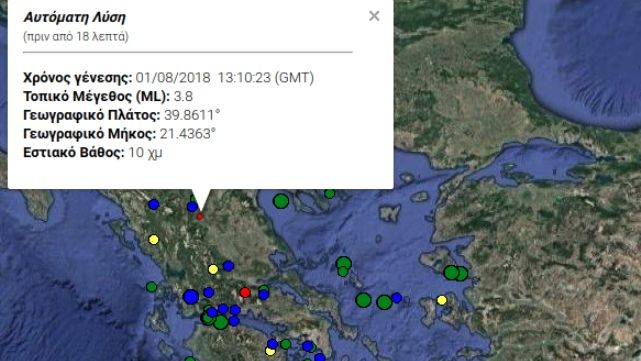Viewport: 641px width, 361px height.
Task: Click the local magnitude value '3.8'
Action: tap(183, 96)
